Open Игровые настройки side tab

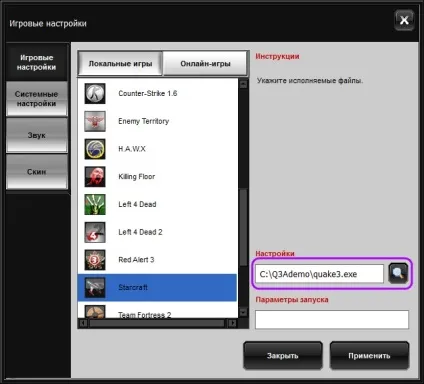(x=36, y=62)
